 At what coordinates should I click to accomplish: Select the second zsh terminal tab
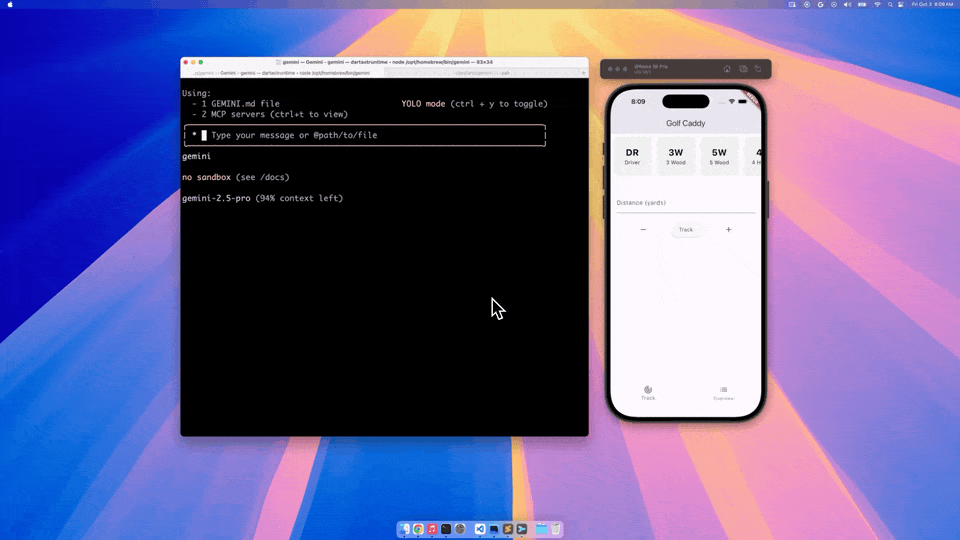481,73
